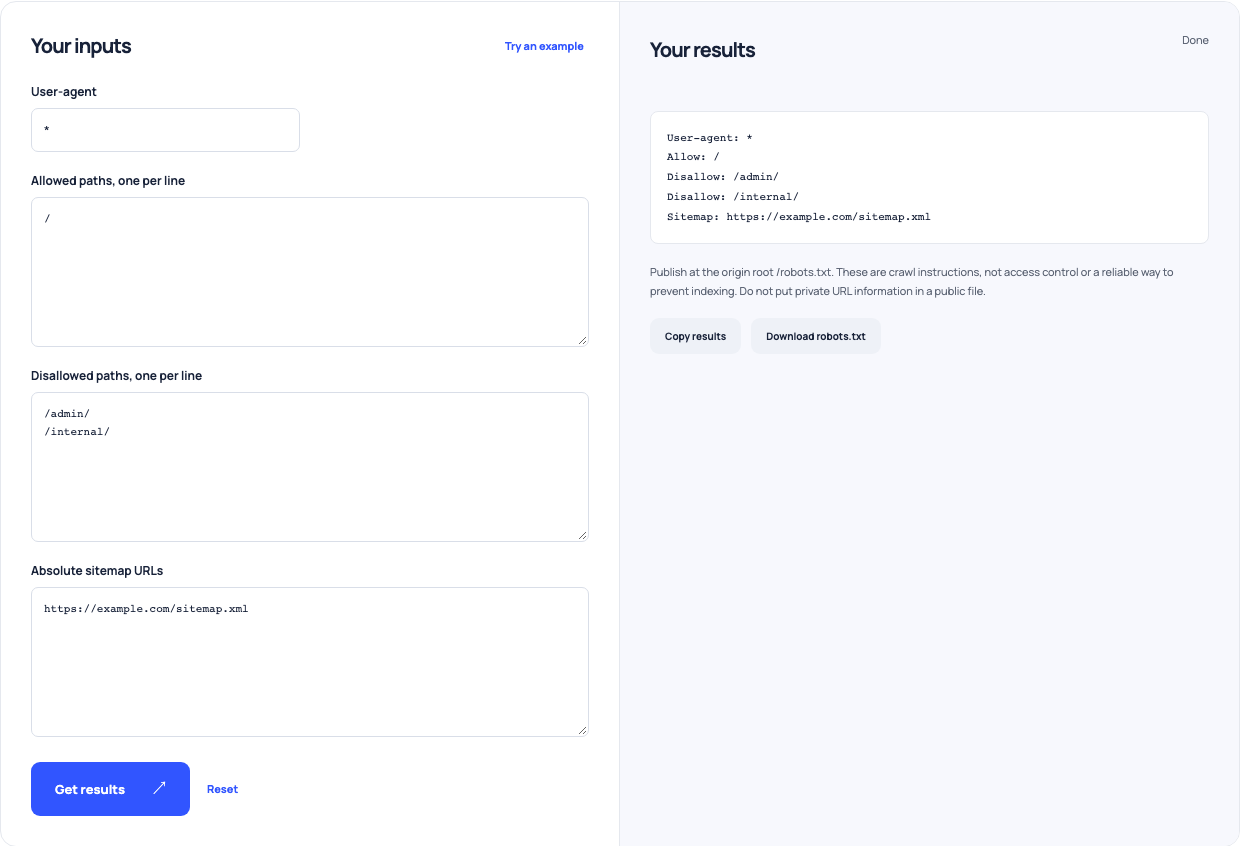Click the 'Your results' heading
Viewport: 1240px width, 847px height.
click(702, 50)
